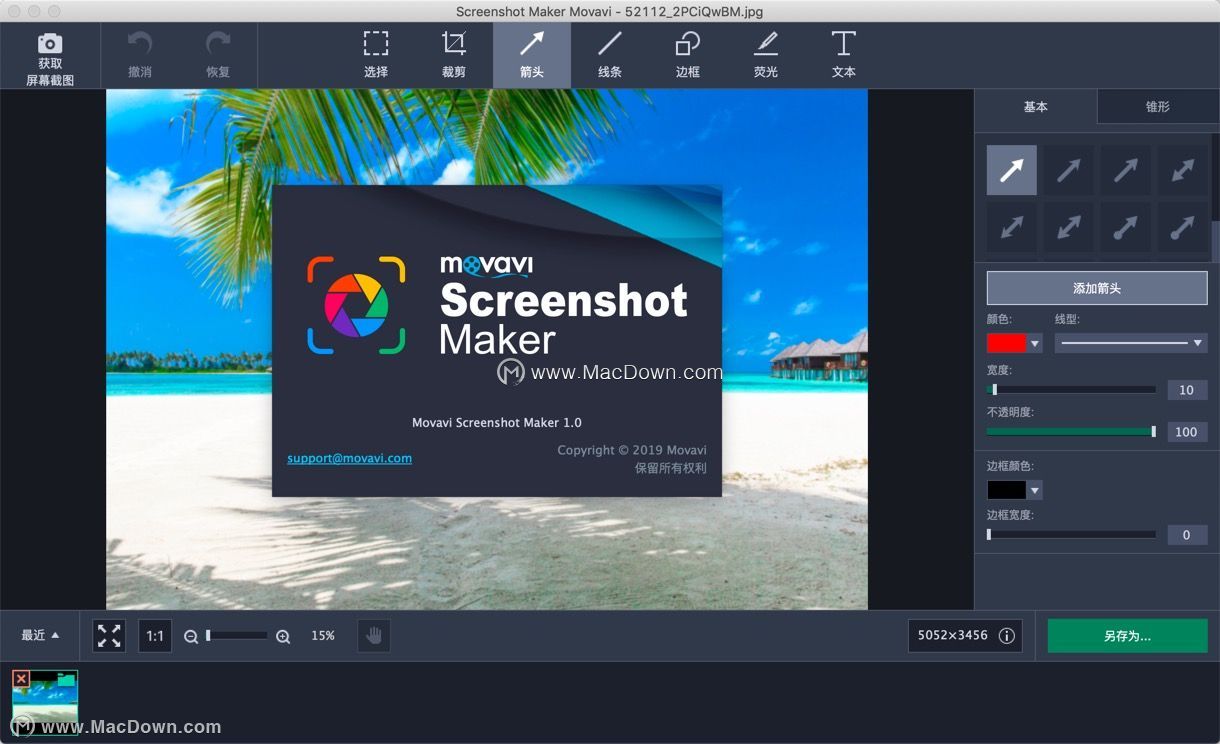Choose the fourth arrow style in top row
This screenshot has height=744, width=1220.
[x=1183, y=170]
